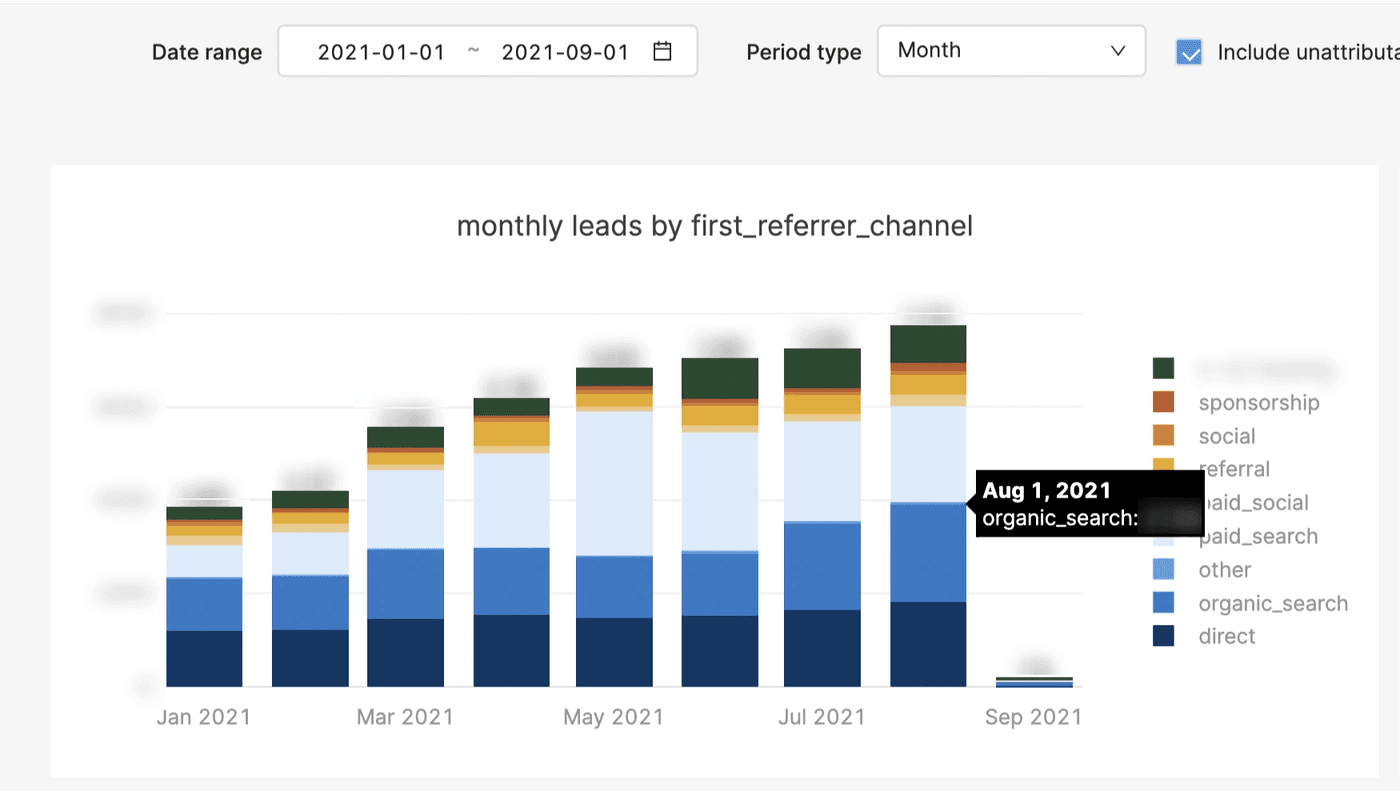Screen dimensions: 1400x791
Task: Click the monthly leads chart title
Action: [x=715, y=226]
